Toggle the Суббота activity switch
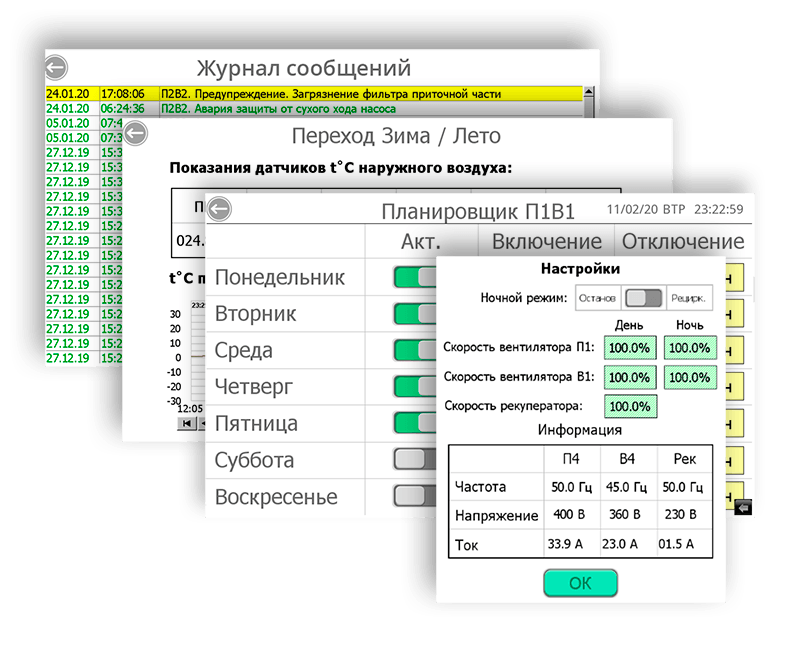Image resolution: width=800 pixels, height=645 pixels. [x=415, y=460]
